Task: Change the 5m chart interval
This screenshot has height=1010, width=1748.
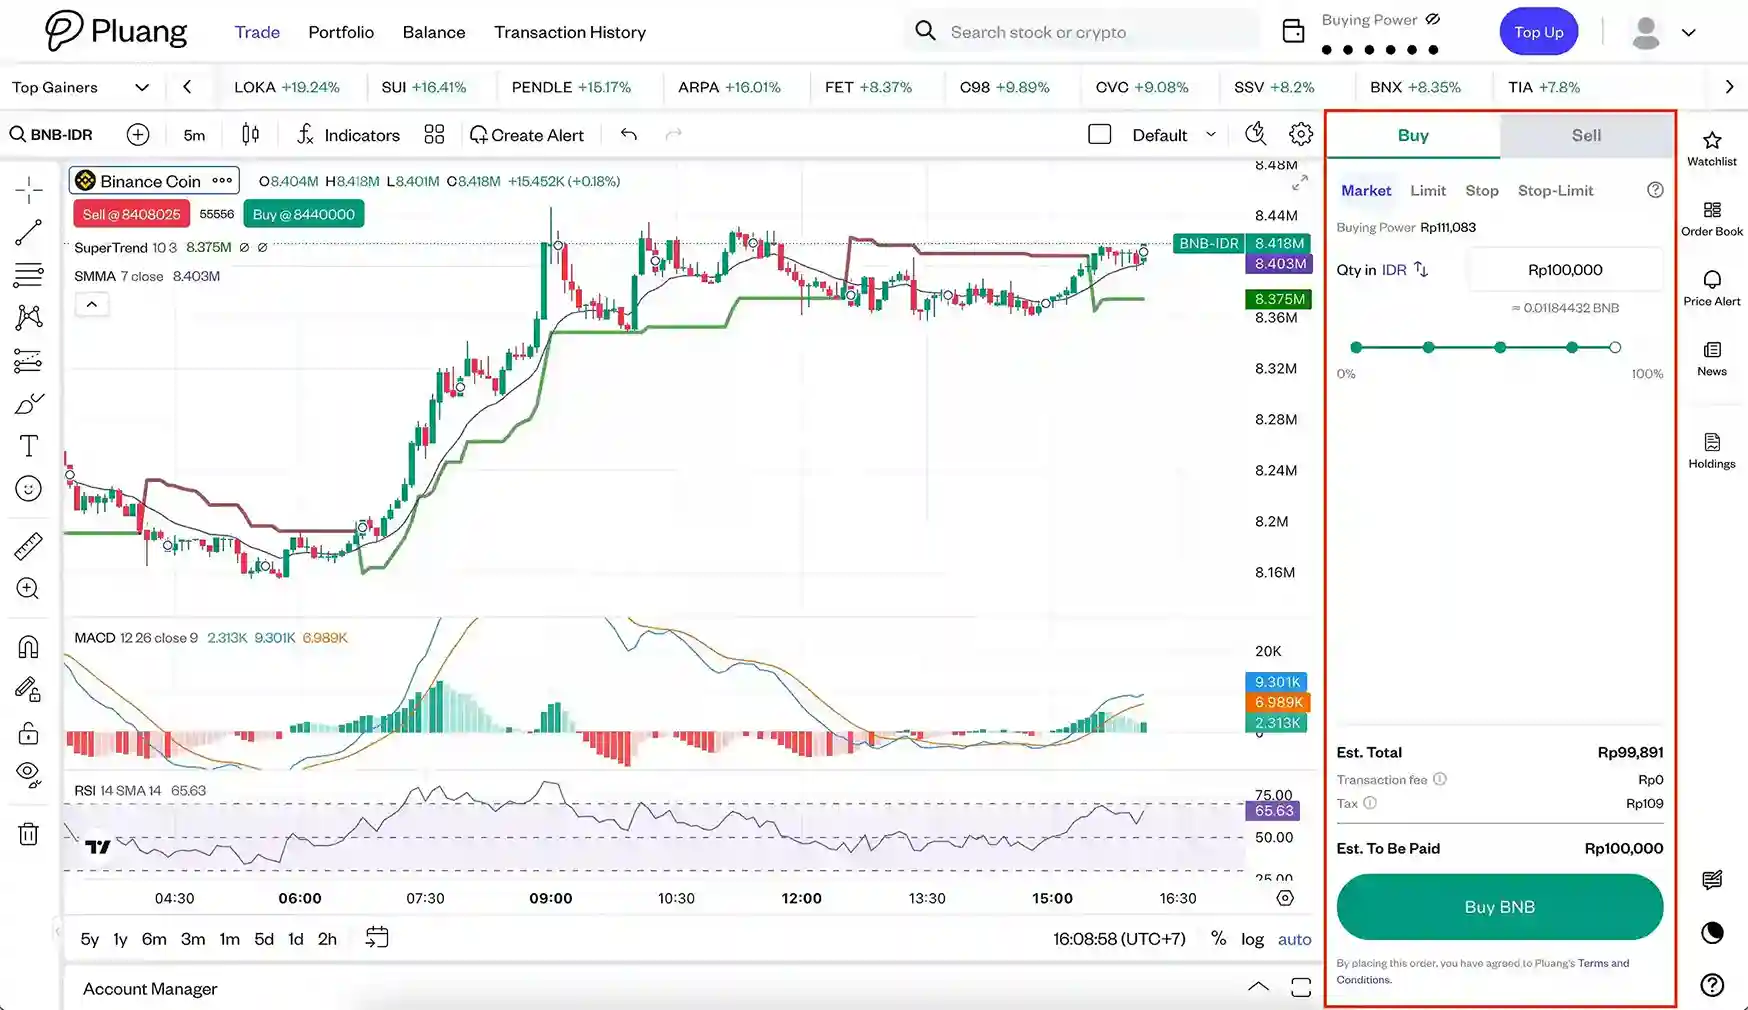Action: 194,135
